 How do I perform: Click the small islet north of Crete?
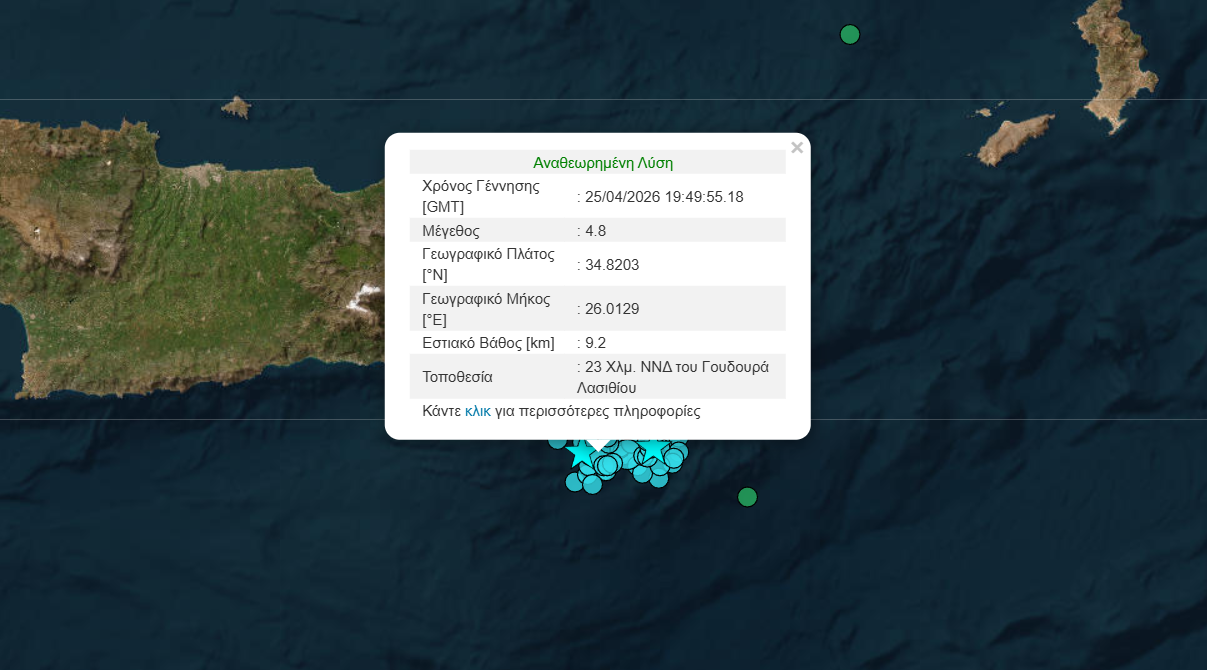tap(236, 105)
